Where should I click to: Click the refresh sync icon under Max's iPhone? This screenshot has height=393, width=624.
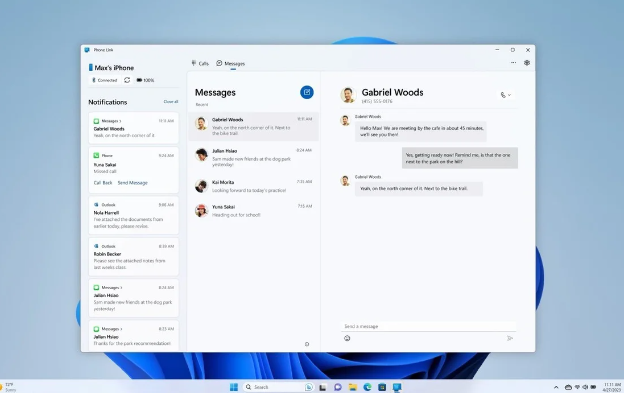coord(127,80)
